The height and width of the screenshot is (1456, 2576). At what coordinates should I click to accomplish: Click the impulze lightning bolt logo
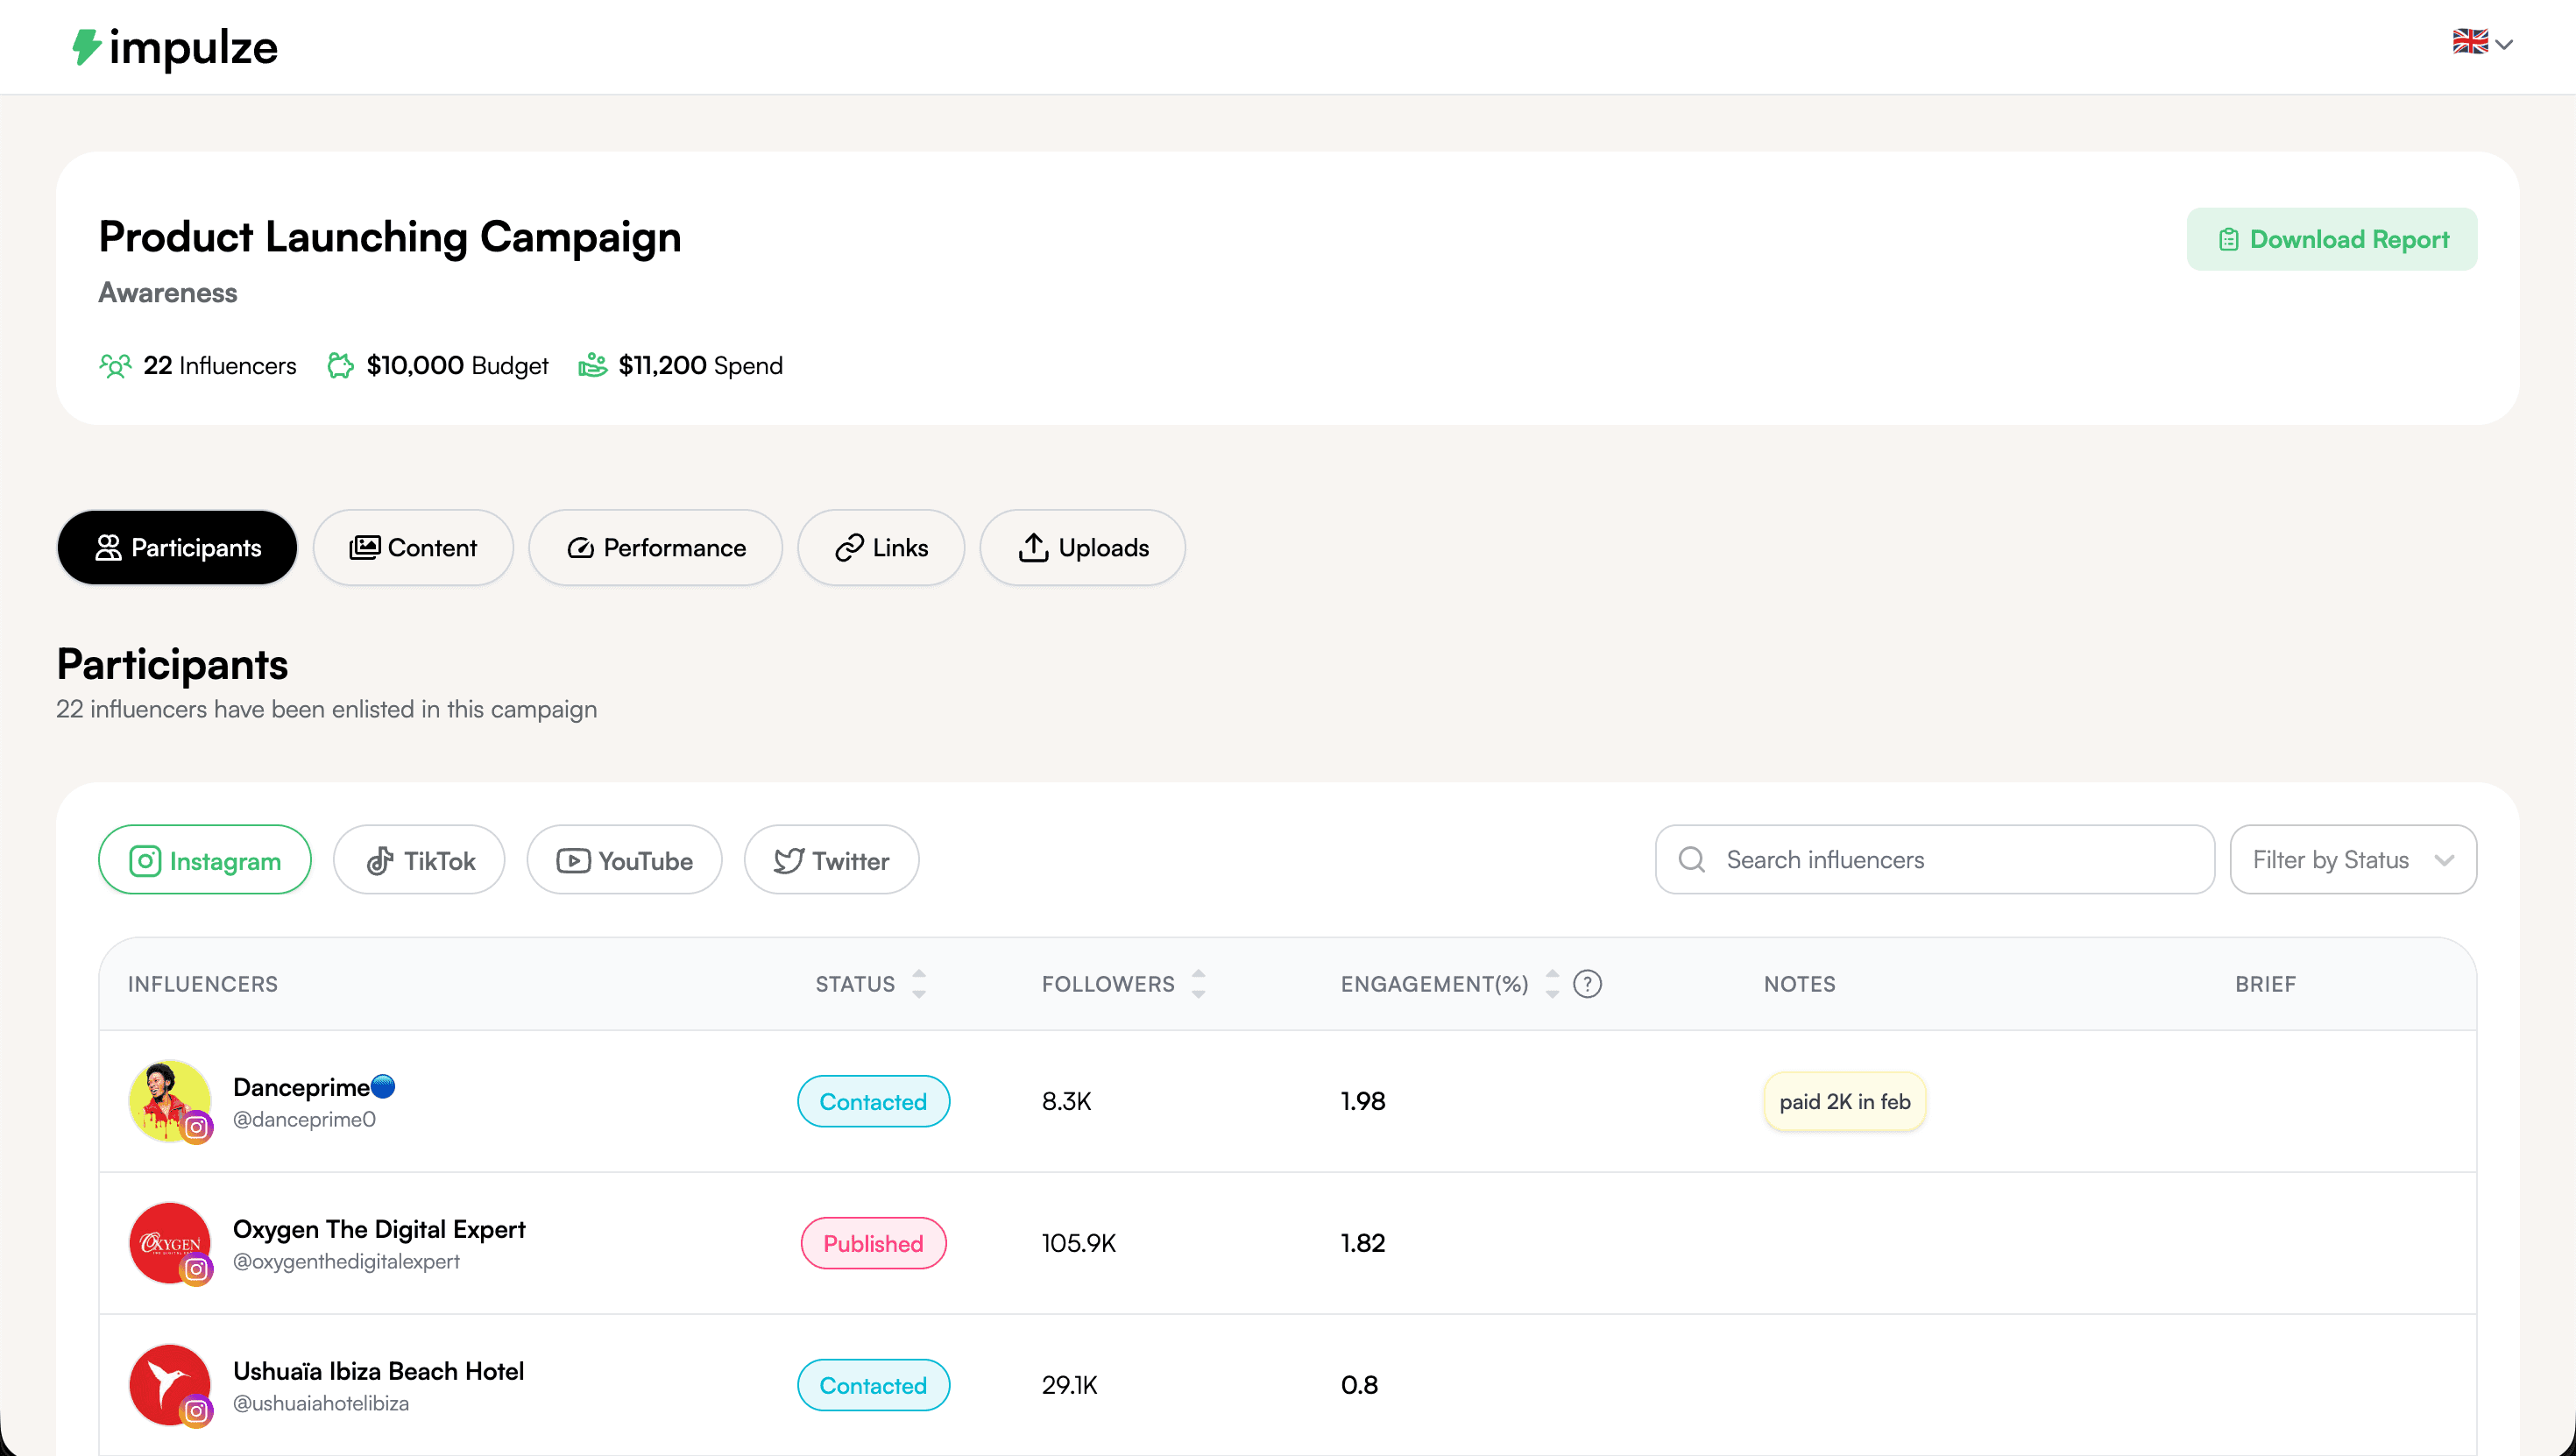tap(87, 46)
